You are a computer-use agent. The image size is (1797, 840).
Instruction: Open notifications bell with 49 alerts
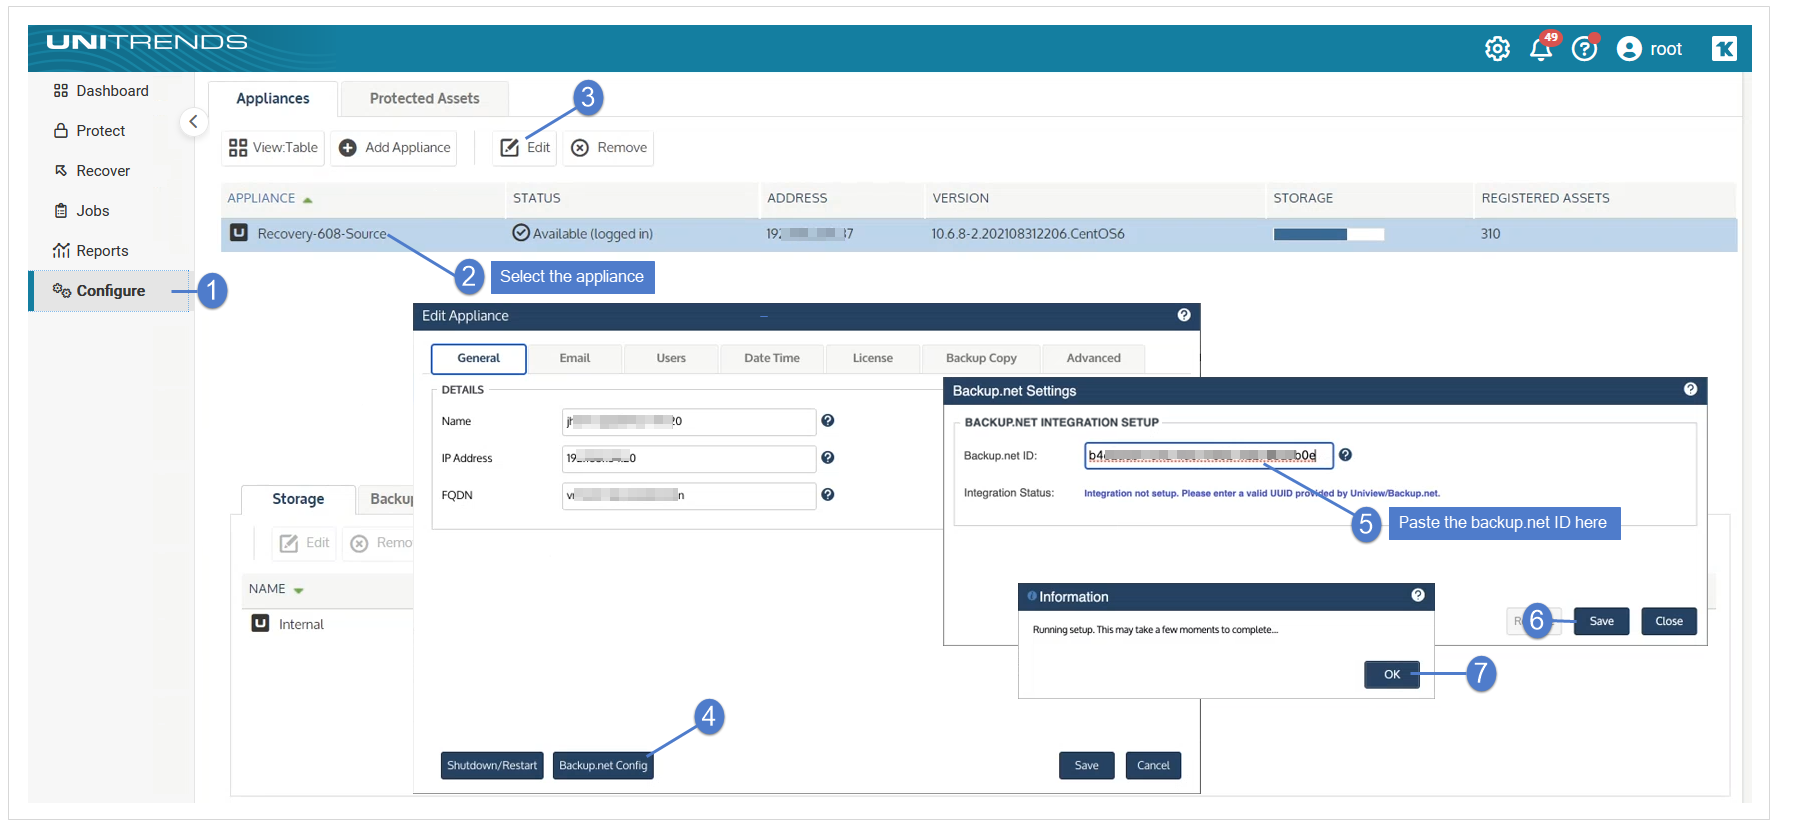pyautogui.click(x=1542, y=48)
